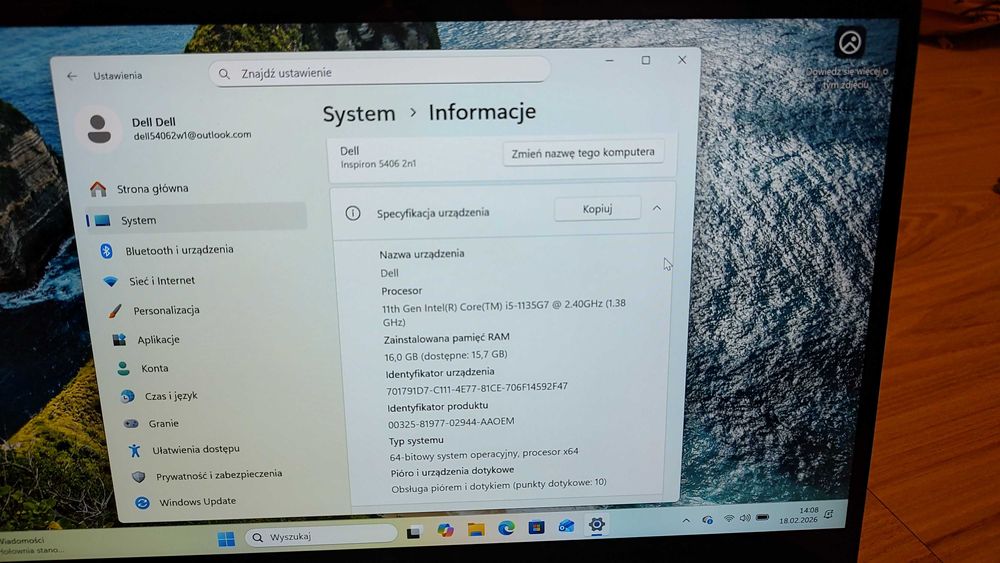
Task: Open Microsoft Store from the taskbar
Action: pos(536,527)
